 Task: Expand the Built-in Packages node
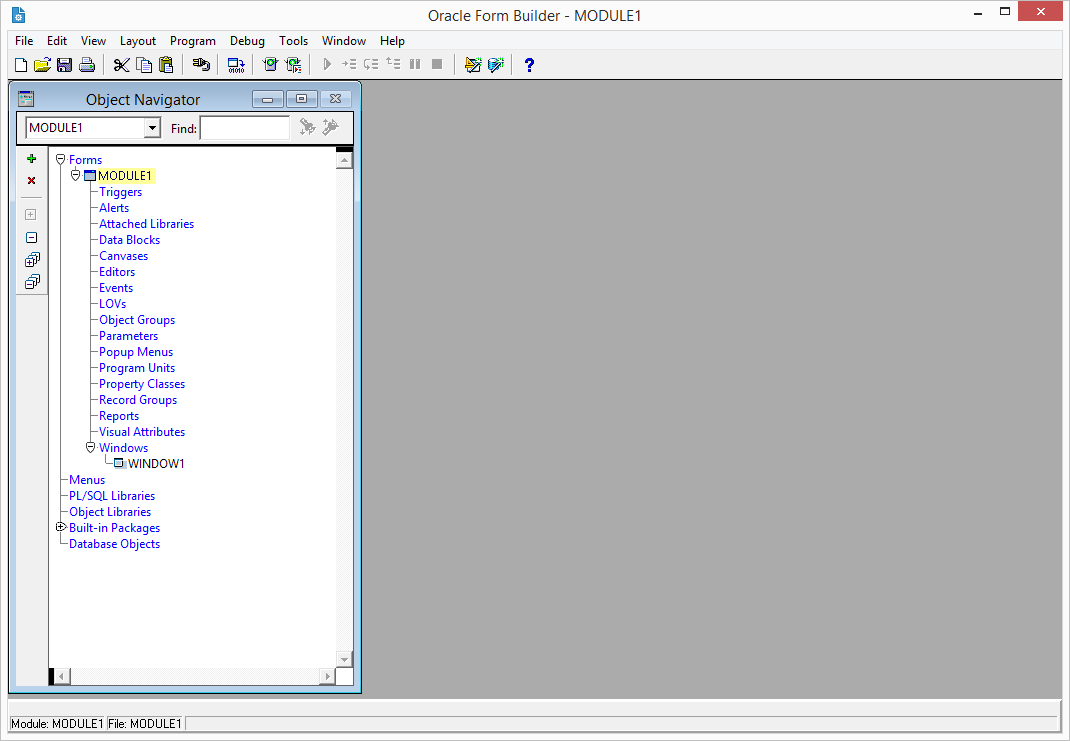pyautogui.click(x=61, y=527)
